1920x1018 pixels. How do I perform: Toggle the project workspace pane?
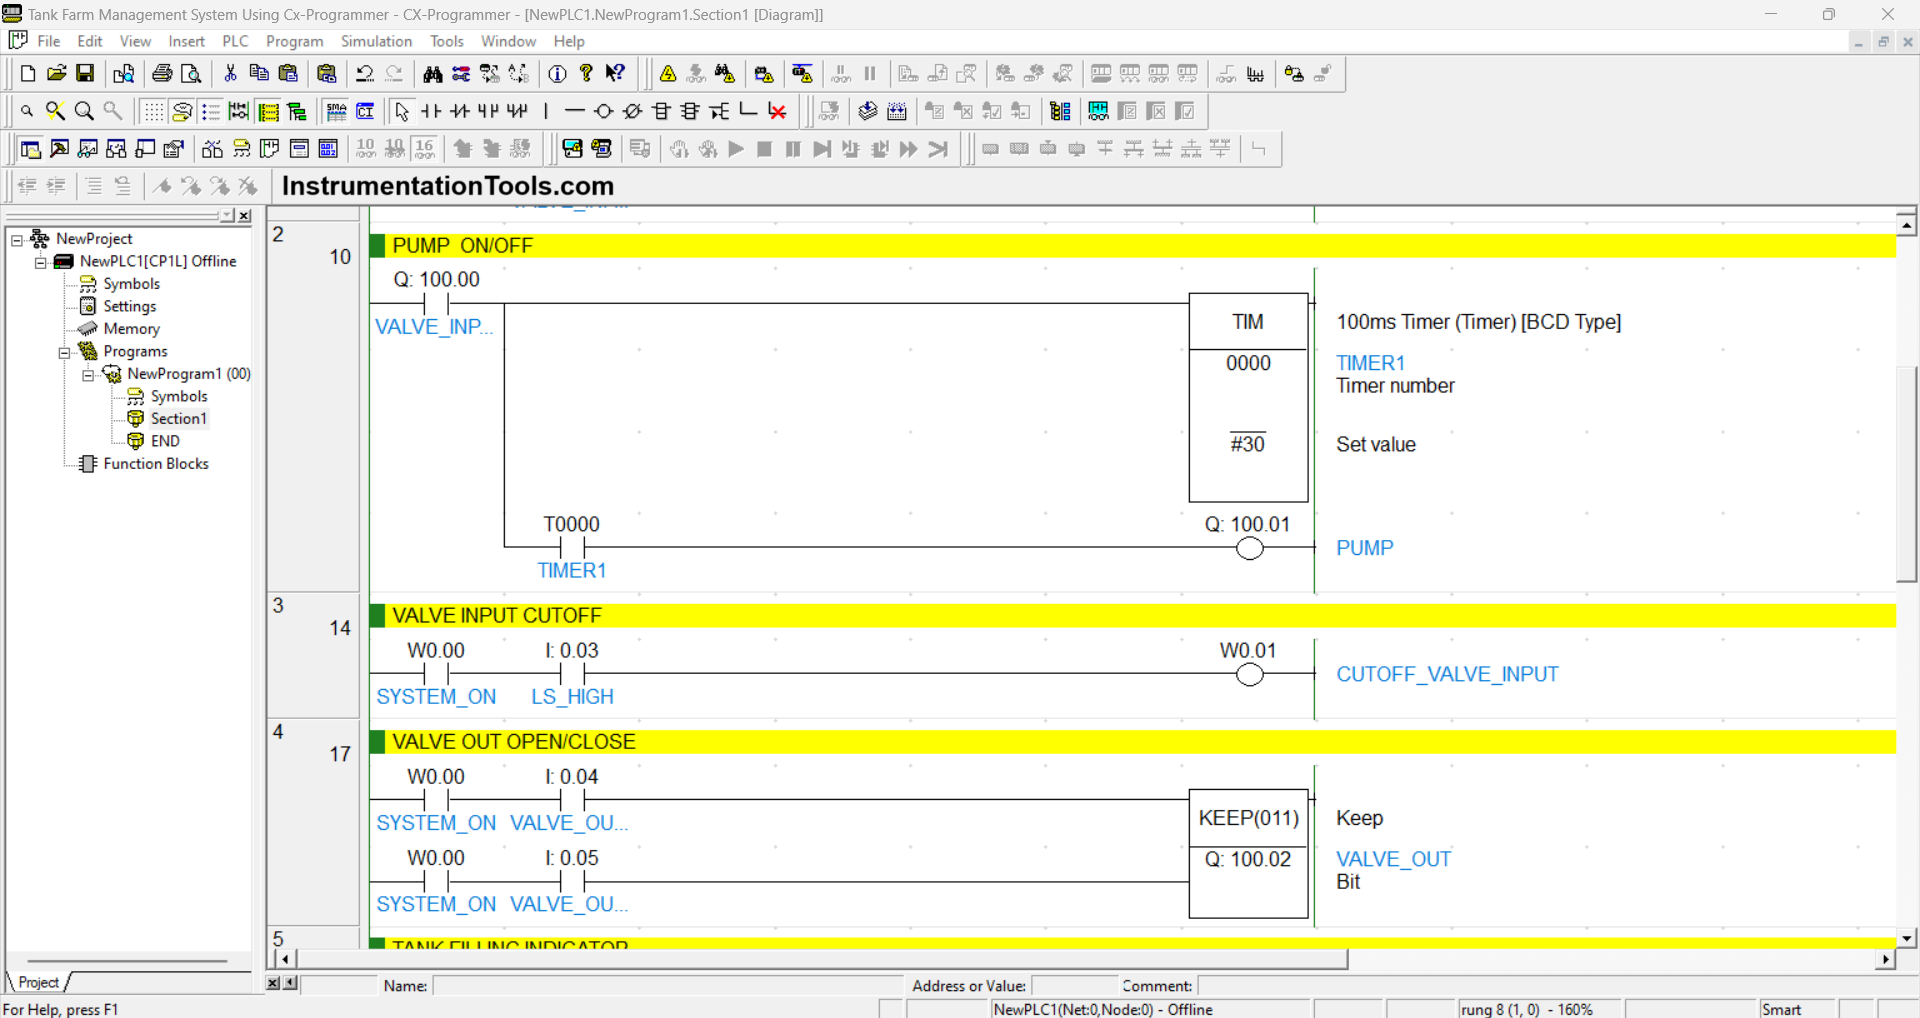point(31,149)
